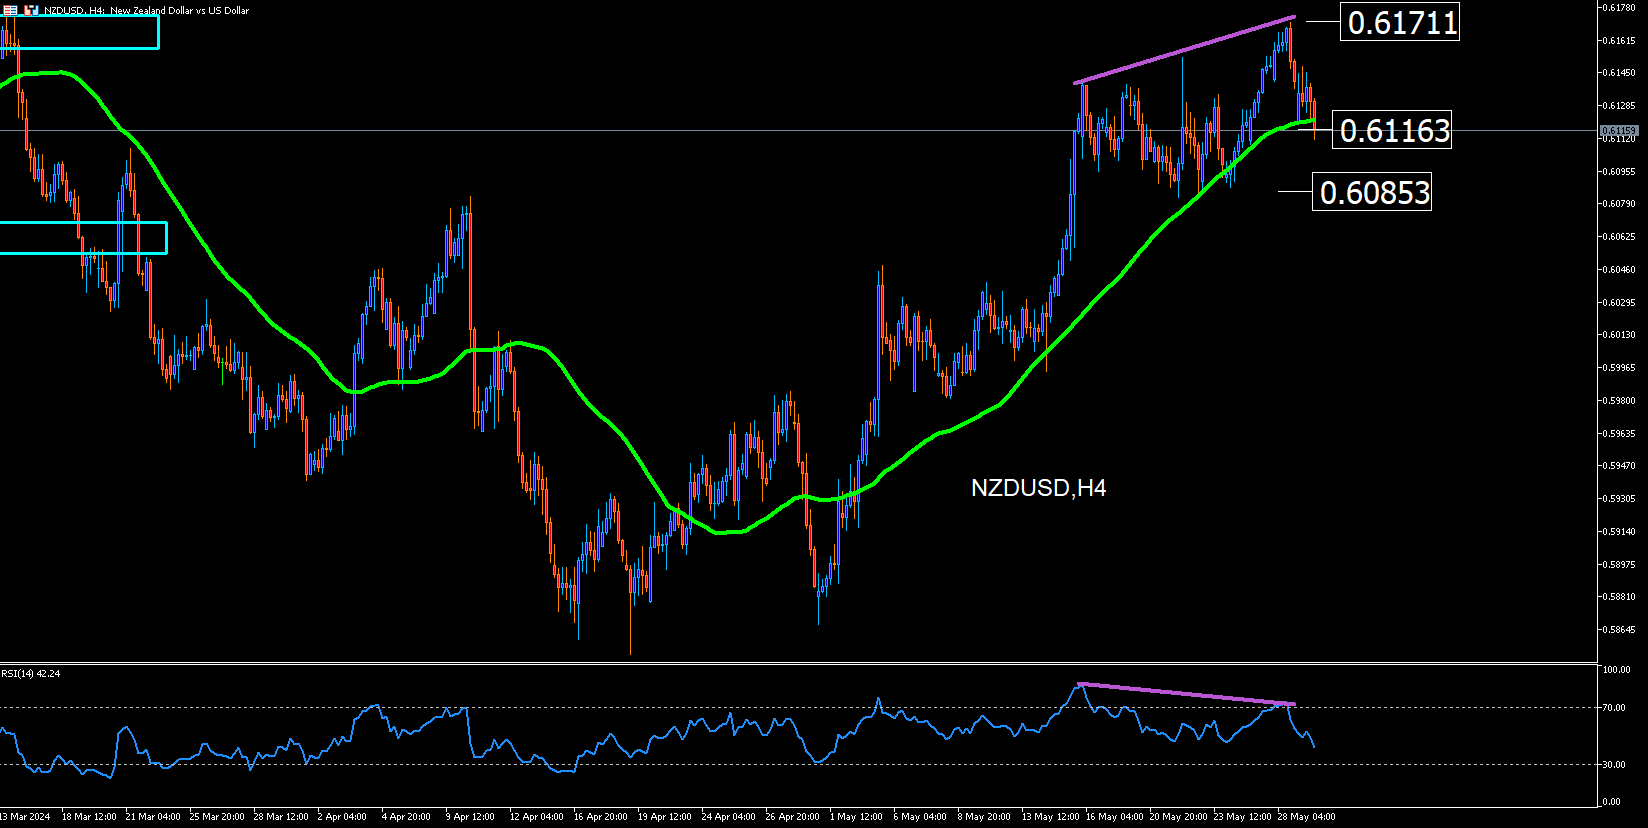Click the 1 May 12:00 time axis label

point(856,817)
